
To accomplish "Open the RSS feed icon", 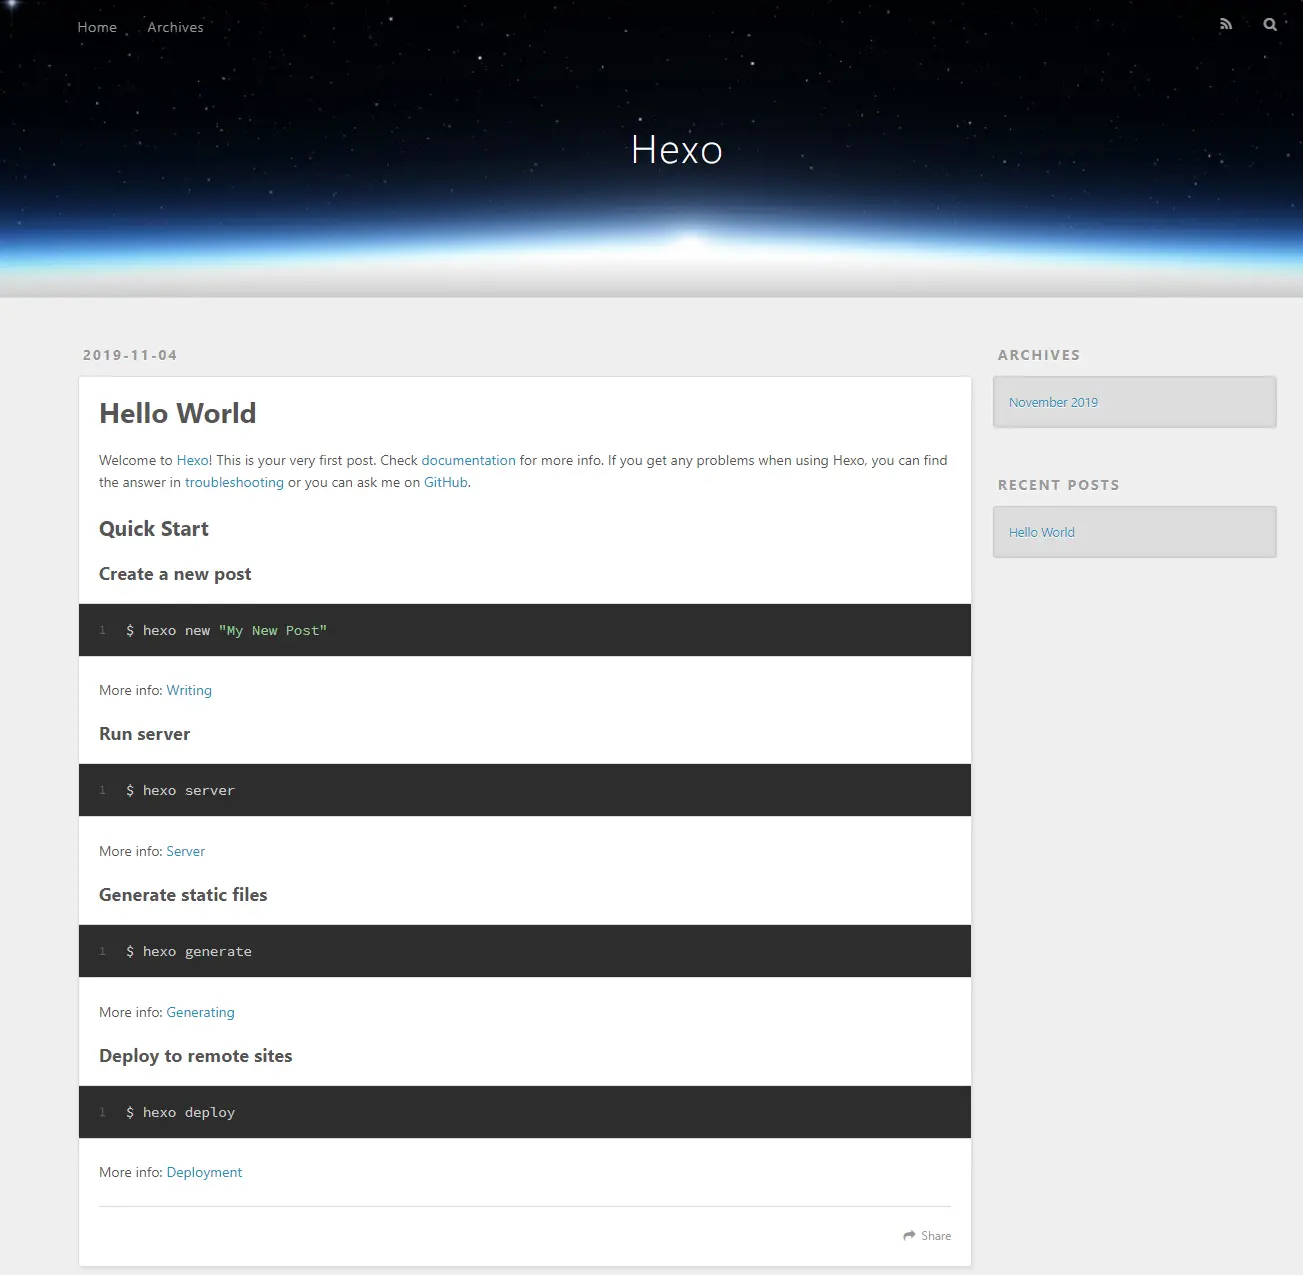I will coord(1226,25).
